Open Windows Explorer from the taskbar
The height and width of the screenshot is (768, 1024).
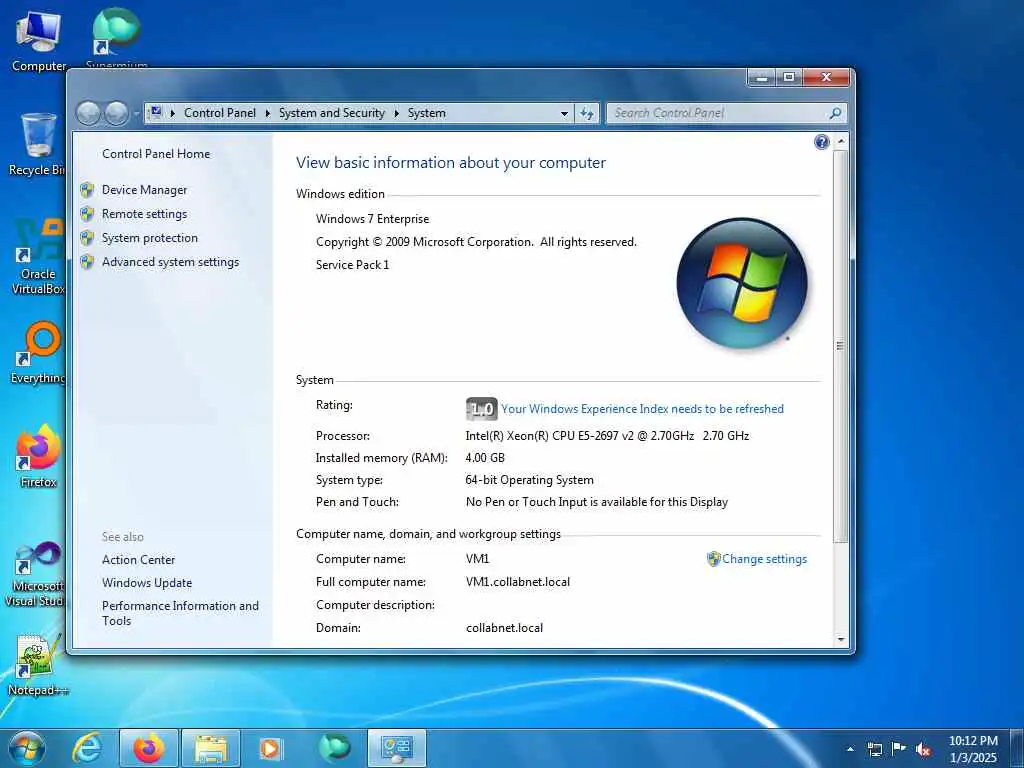coord(210,748)
